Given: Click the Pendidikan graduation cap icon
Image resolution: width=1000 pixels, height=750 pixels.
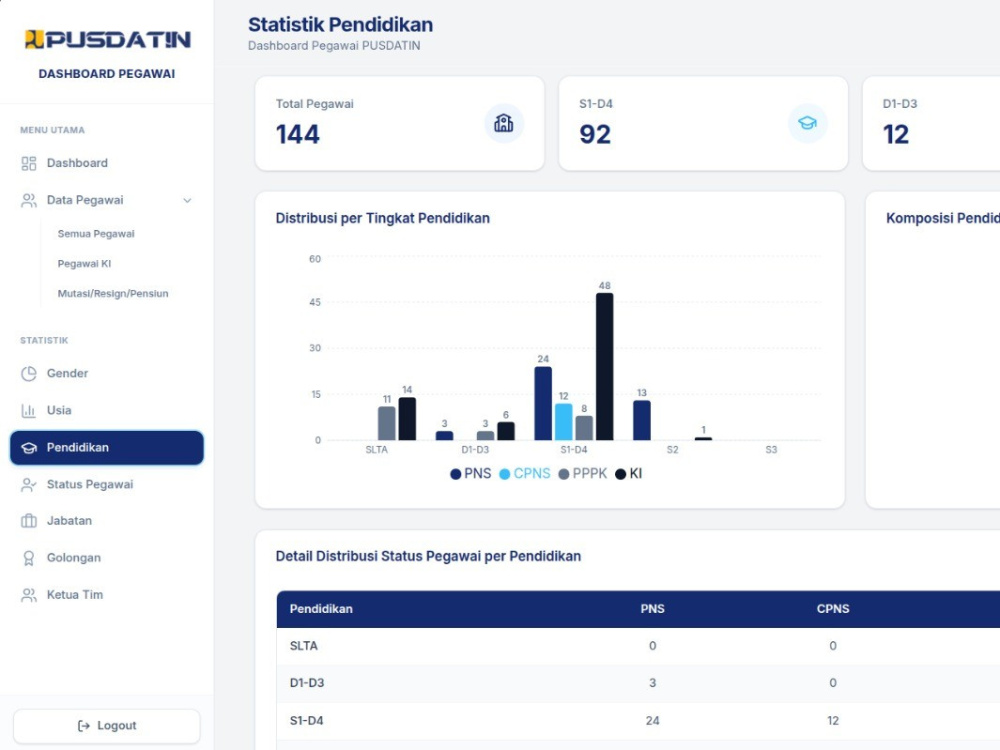Looking at the screenshot, I should [x=29, y=448].
